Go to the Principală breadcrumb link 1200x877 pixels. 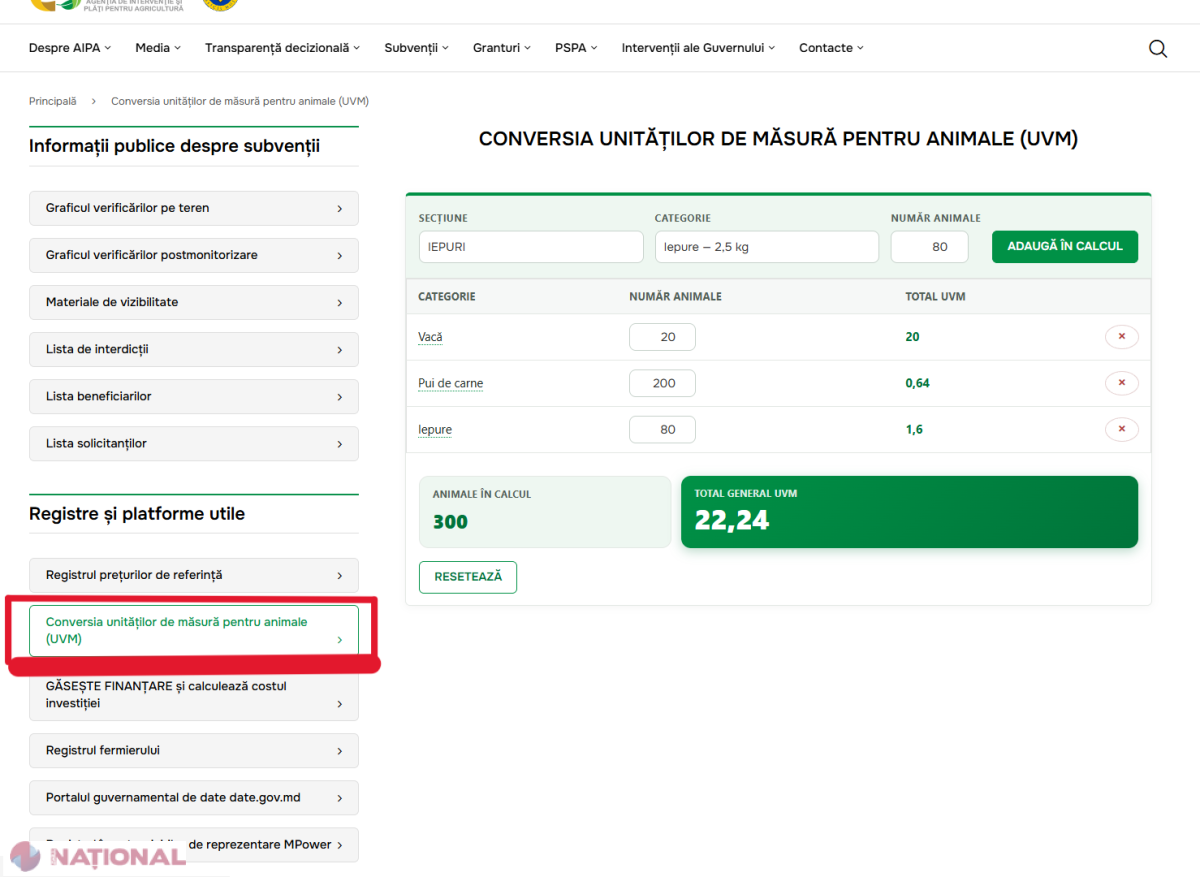(x=52, y=101)
